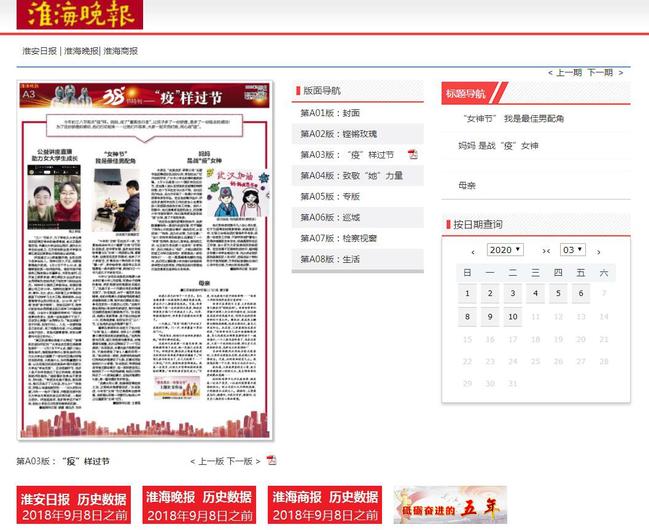This screenshot has height=530, width=649.
Task: Open 淮海商报 历史数据 red banner
Action: click(324, 505)
